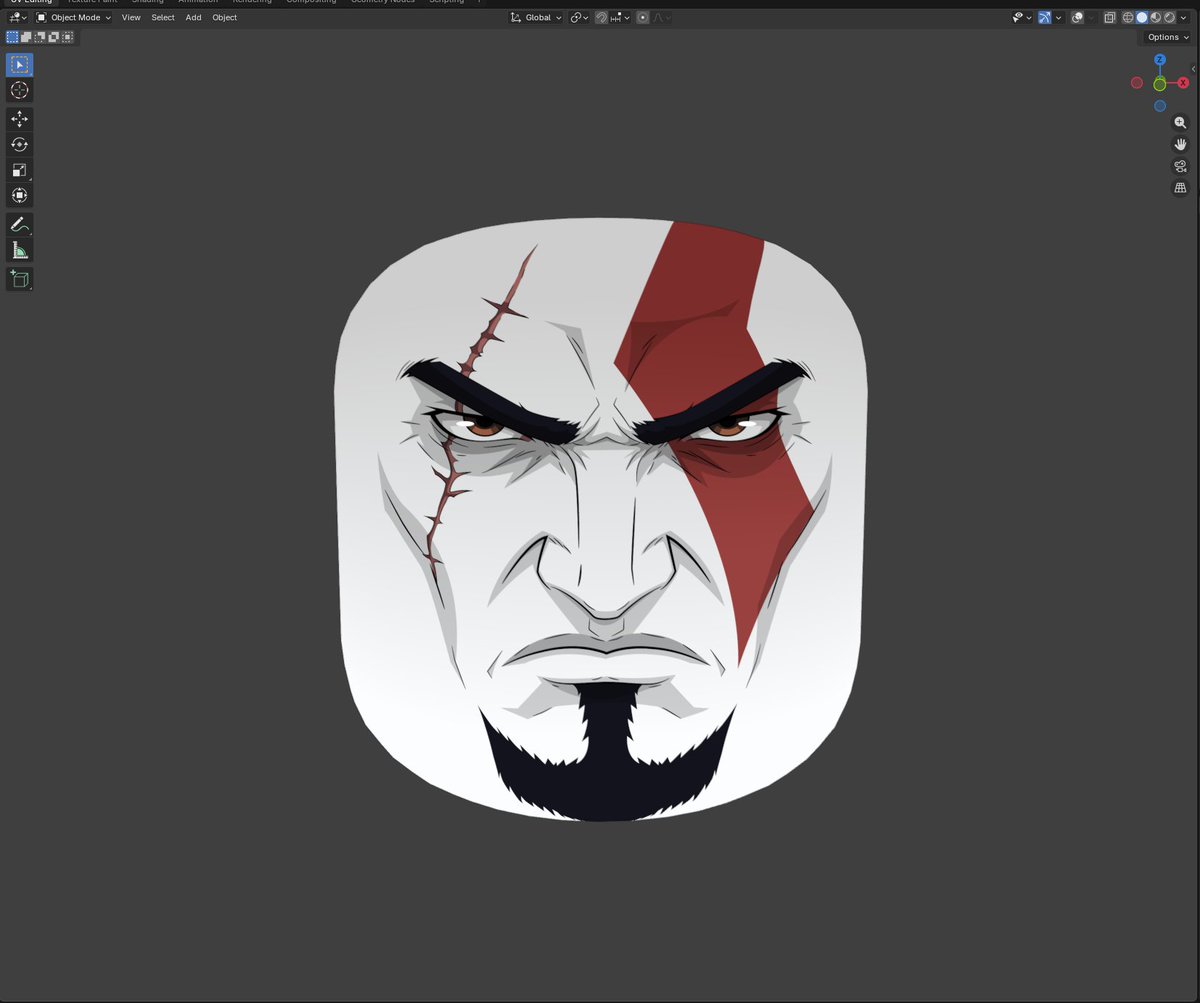1200x1003 pixels.
Task: Click the red X axis gizmo
Action: (1184, 83)
